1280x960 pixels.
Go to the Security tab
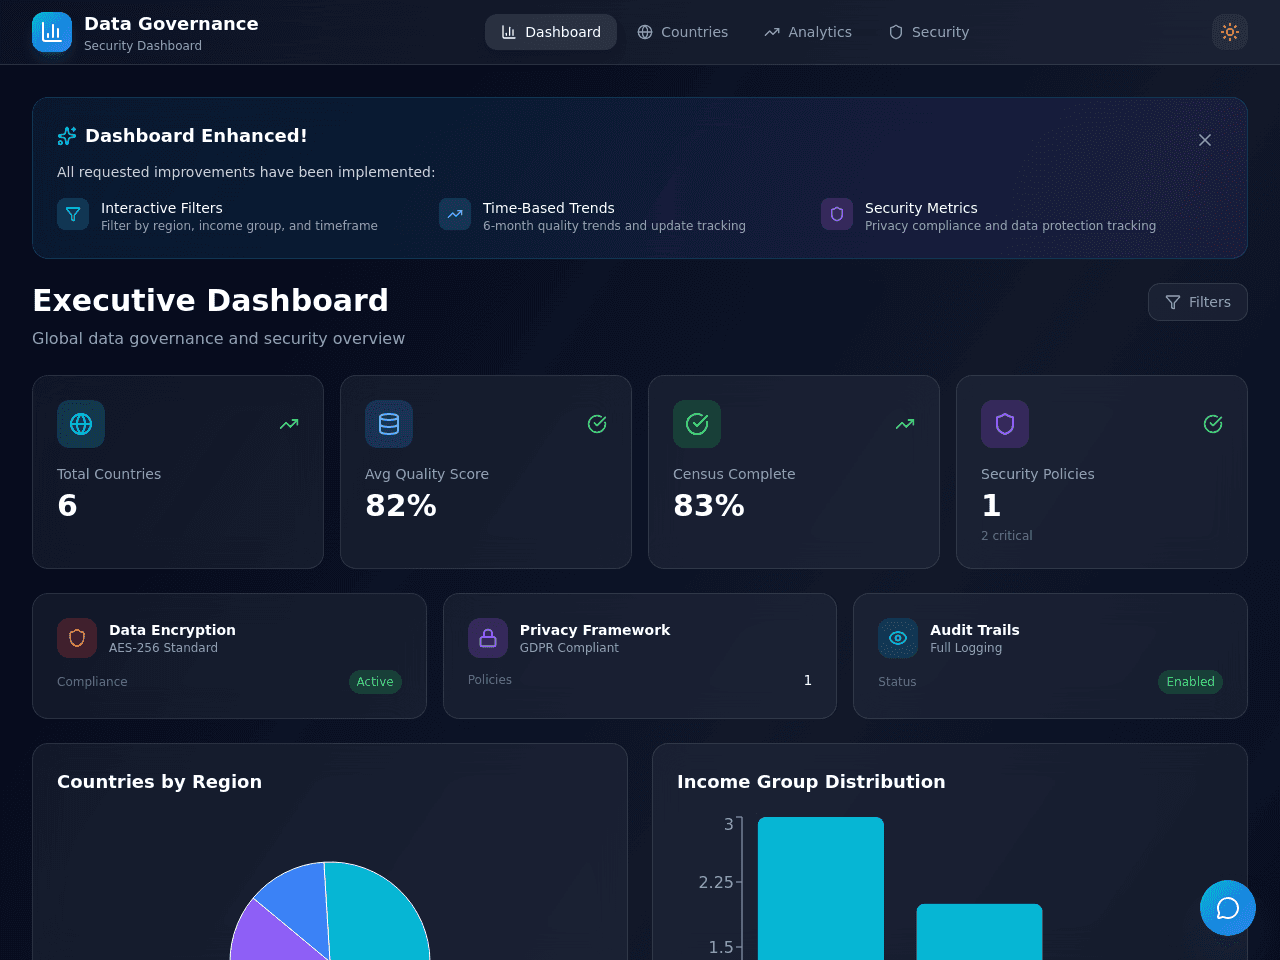coord(929,32)
